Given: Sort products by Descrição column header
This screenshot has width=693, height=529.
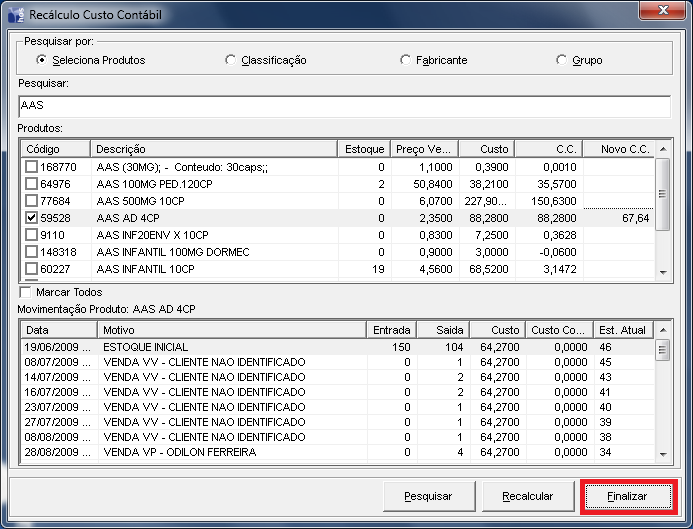Looking at the screenshot, I should tap(213, 149).
